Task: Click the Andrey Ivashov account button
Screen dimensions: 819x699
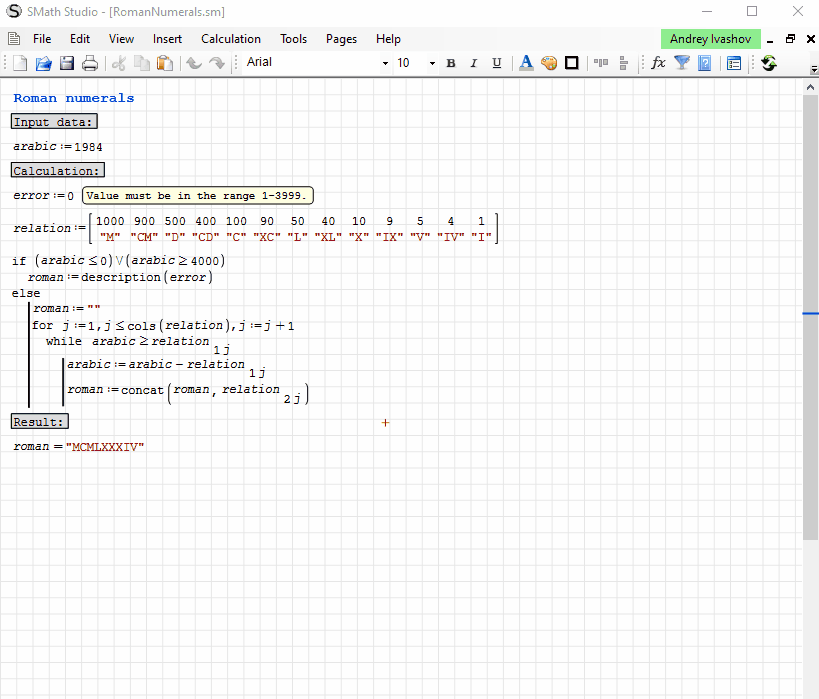Action: (x=710, y=39)
